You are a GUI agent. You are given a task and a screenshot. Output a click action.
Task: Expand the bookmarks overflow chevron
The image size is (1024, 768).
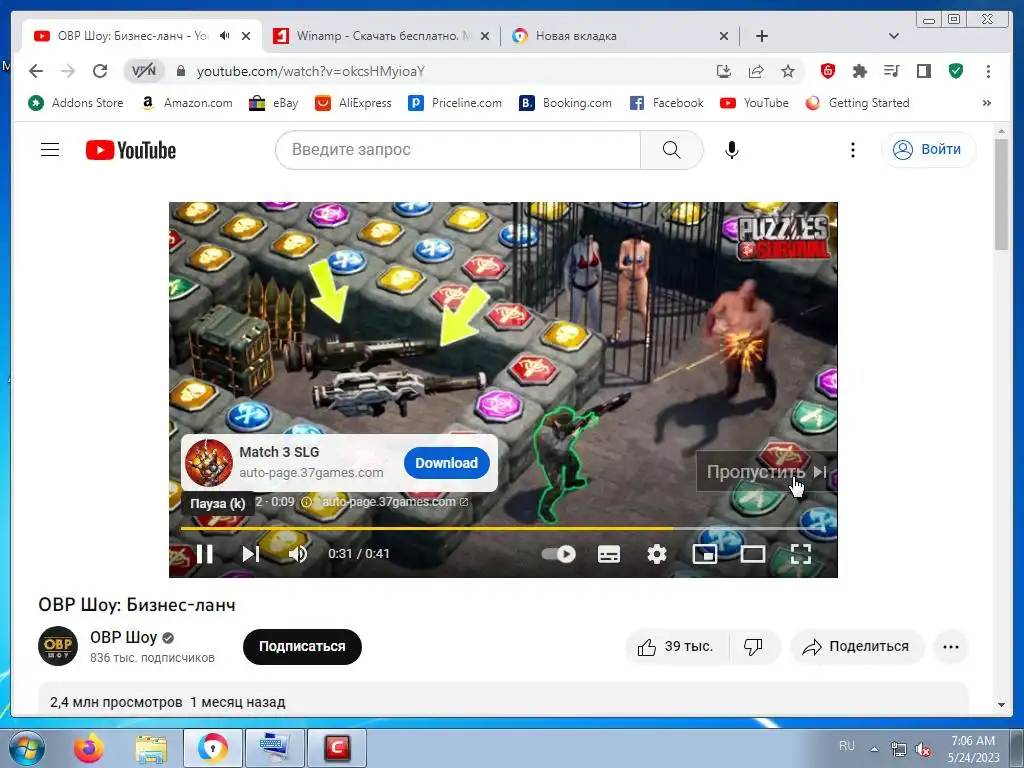coord(987,103)
